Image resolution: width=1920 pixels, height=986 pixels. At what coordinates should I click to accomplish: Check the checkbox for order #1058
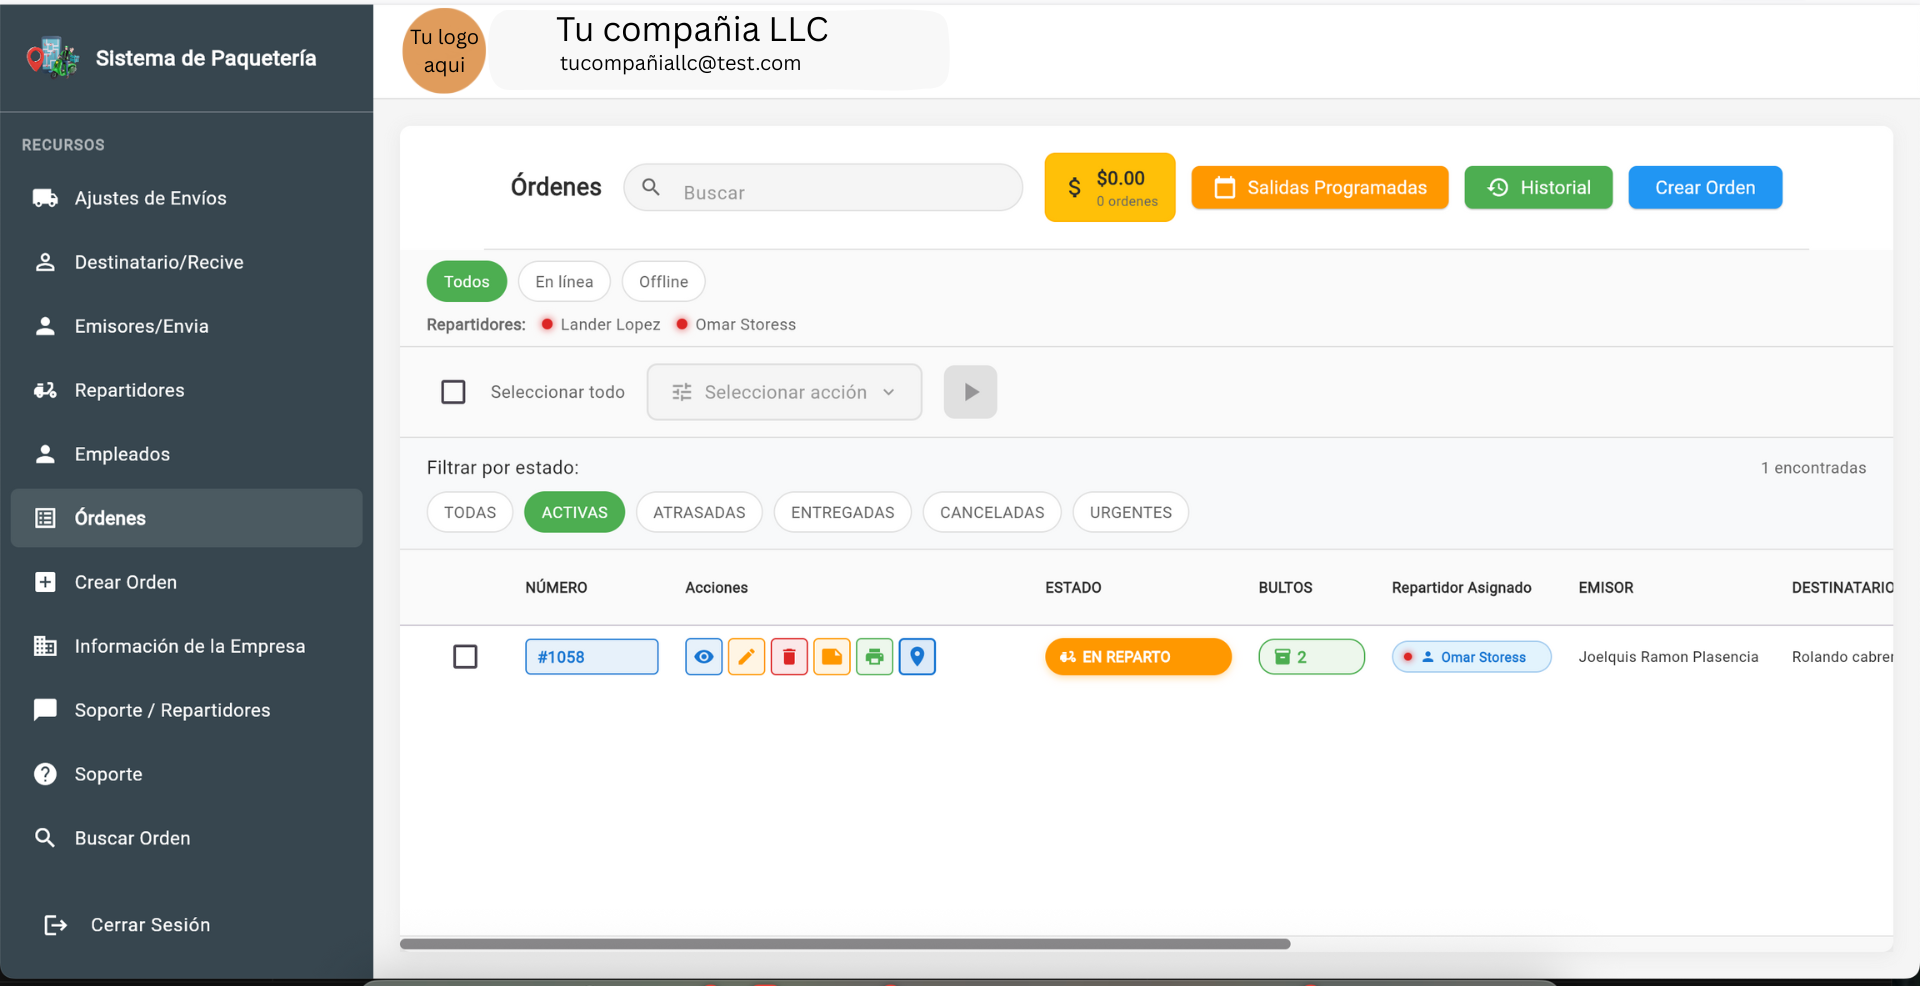(x=466, y=657)
